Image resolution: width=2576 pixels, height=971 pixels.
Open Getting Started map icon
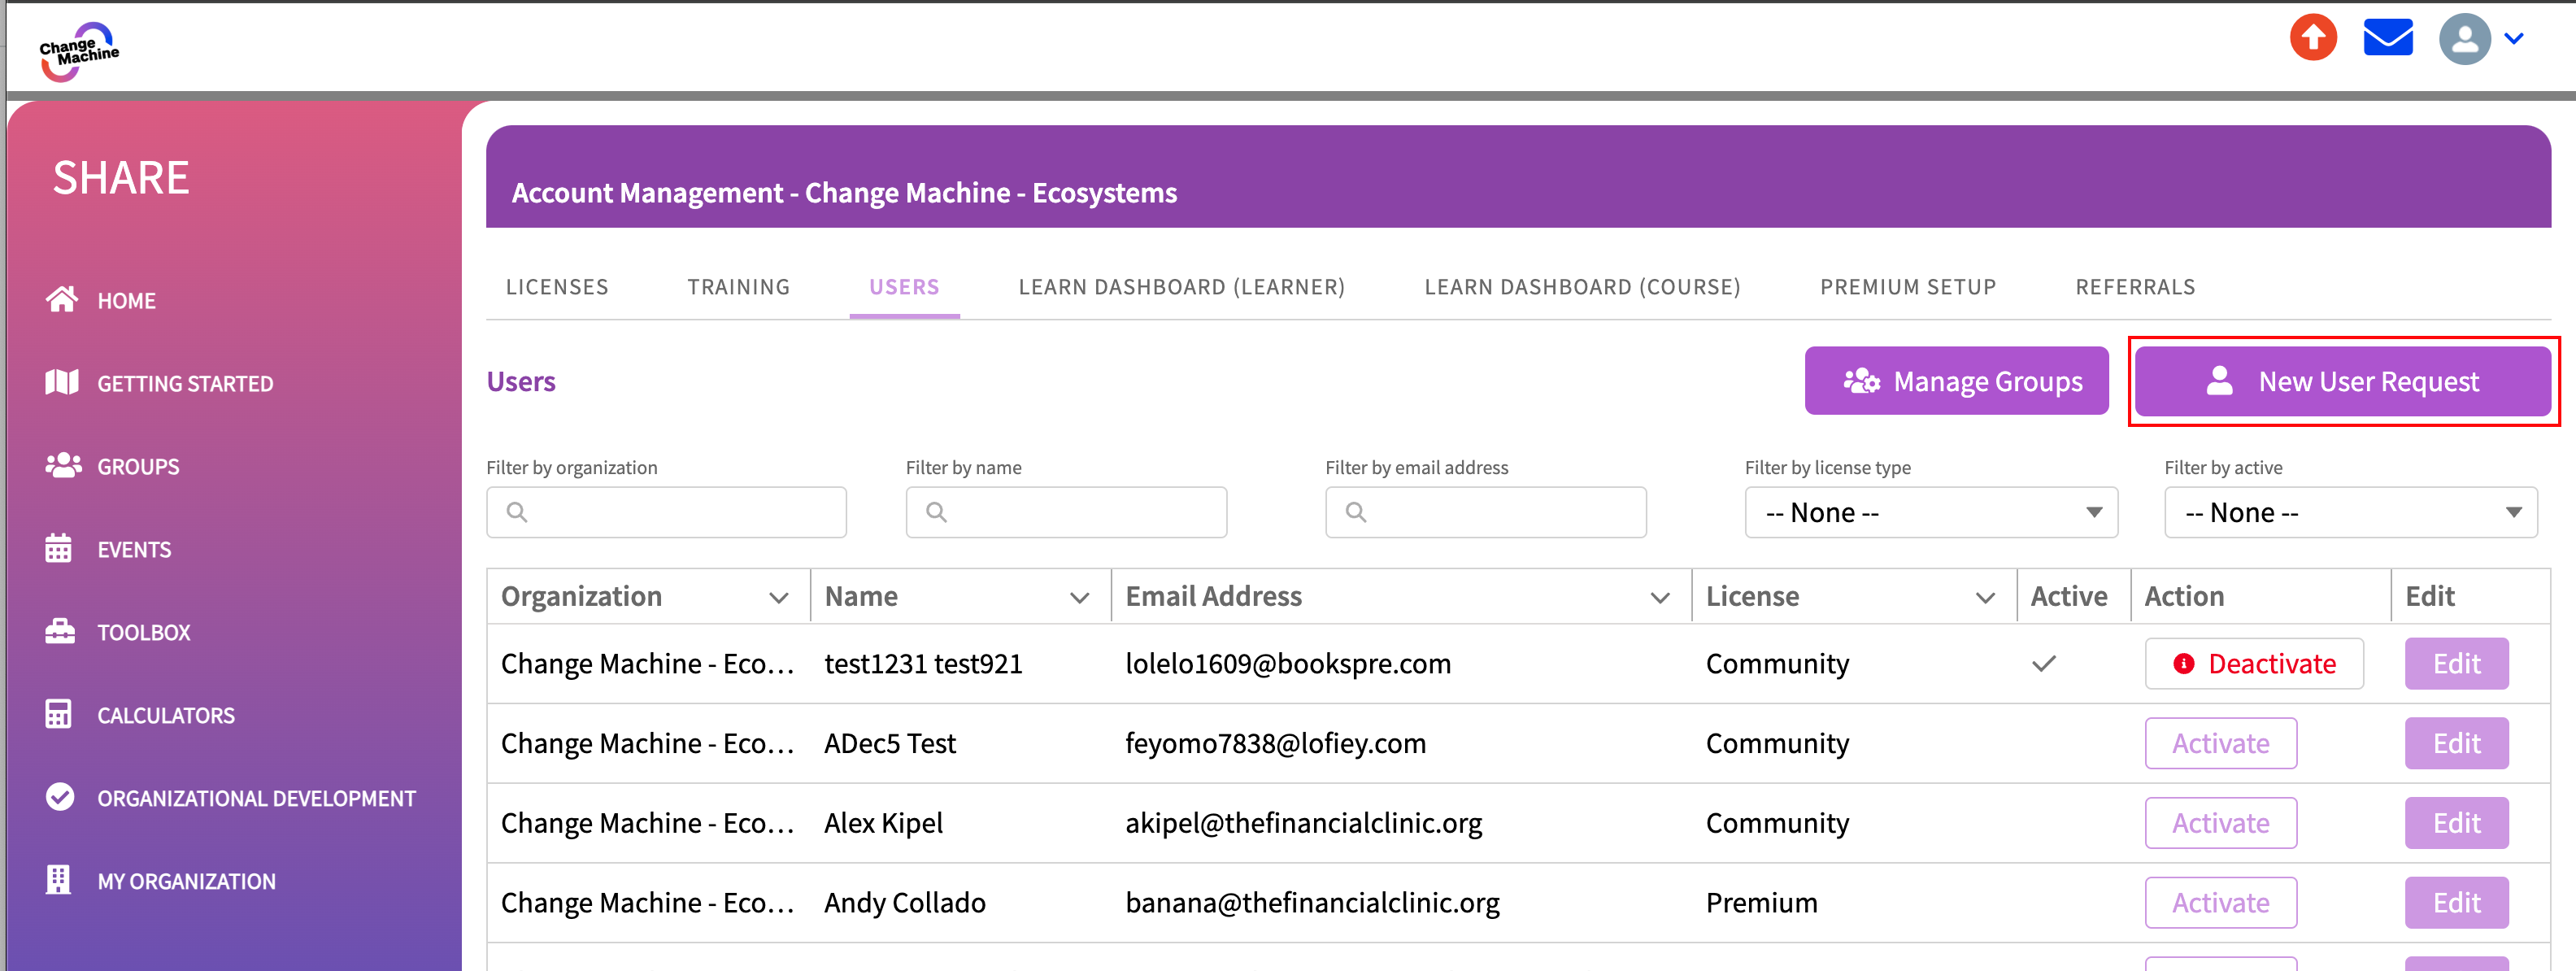pos(62,383)
